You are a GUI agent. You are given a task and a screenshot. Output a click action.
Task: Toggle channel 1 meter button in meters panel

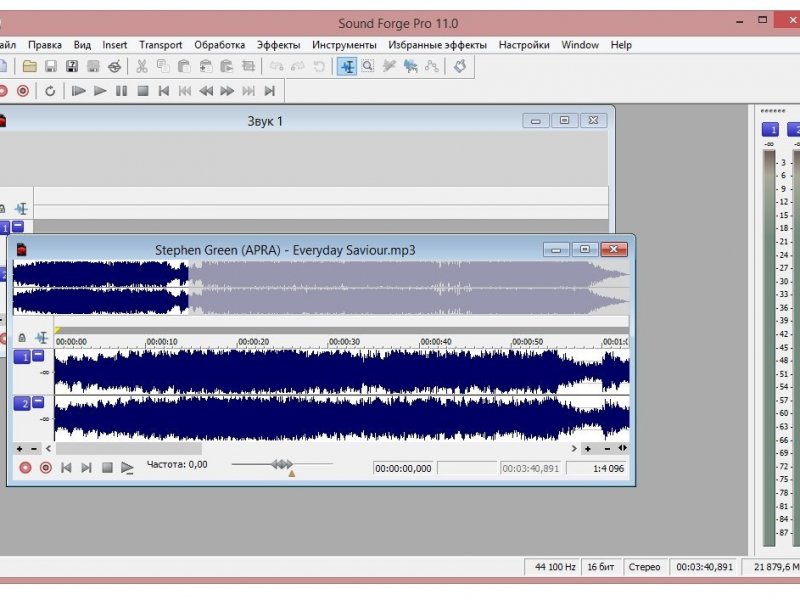tap(770, 130)
